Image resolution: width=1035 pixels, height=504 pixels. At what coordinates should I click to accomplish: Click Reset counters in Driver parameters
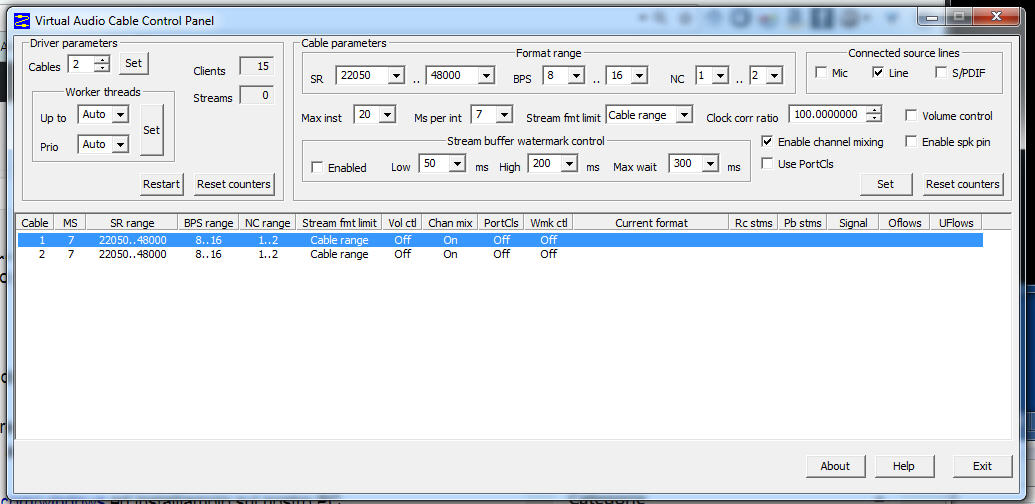[x=234, y=184]
